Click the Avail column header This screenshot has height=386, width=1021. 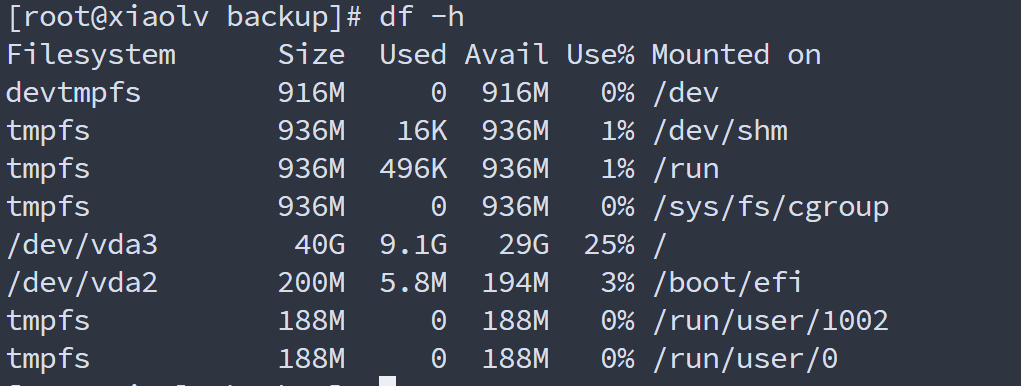pos(506,55)
